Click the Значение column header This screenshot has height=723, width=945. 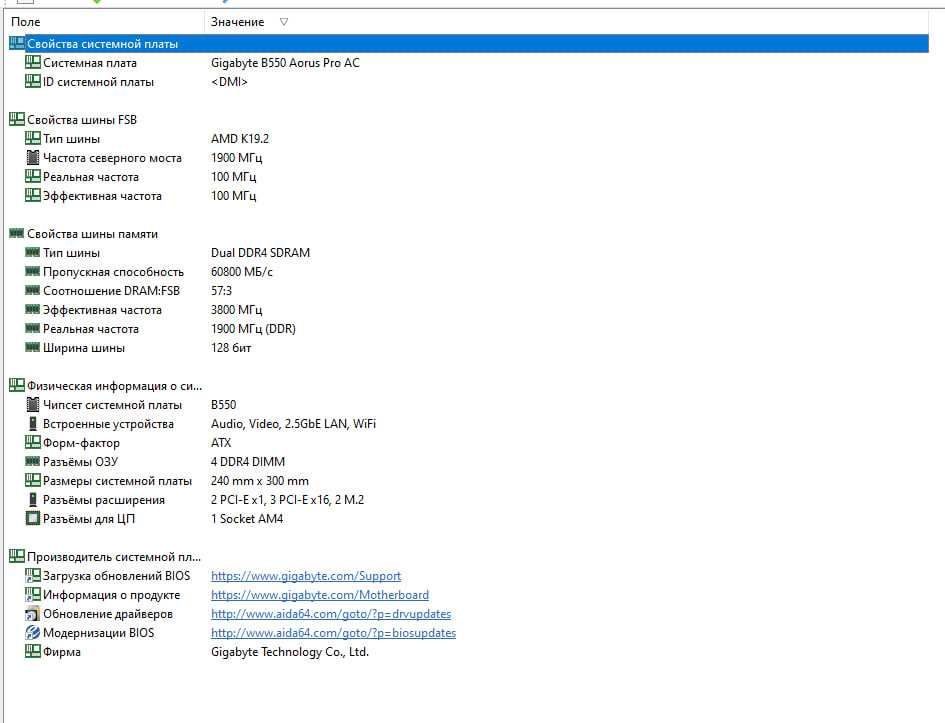coord(567,22)
